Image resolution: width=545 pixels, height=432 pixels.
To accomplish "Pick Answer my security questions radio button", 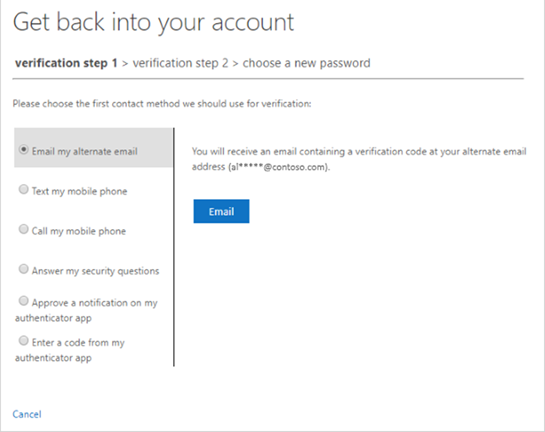I will pos(24,269).
